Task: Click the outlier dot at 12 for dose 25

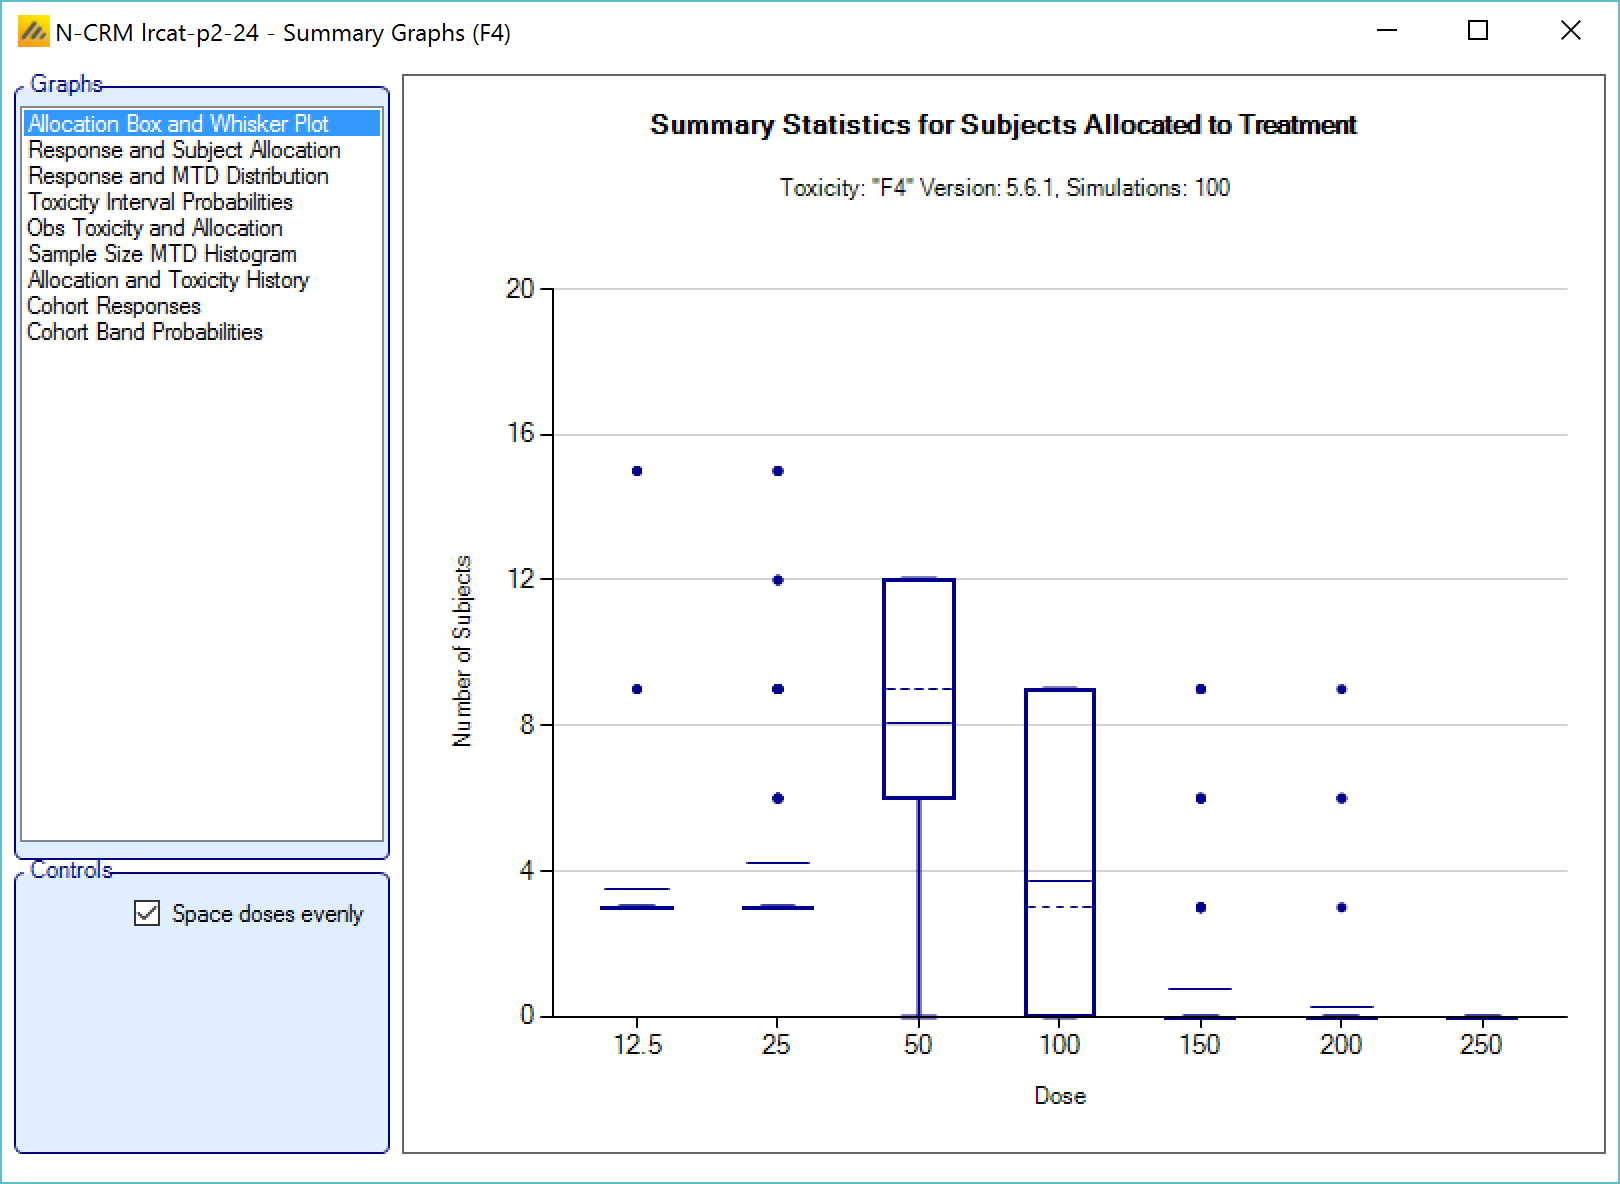Action: (778, 580)
